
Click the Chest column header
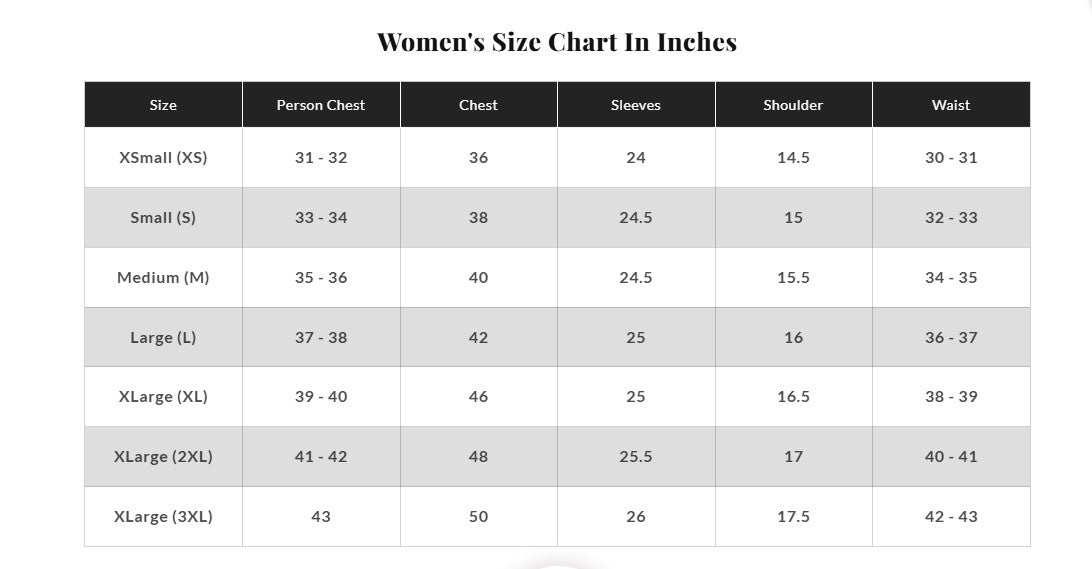pyautogui.click(x=478, y=104)
